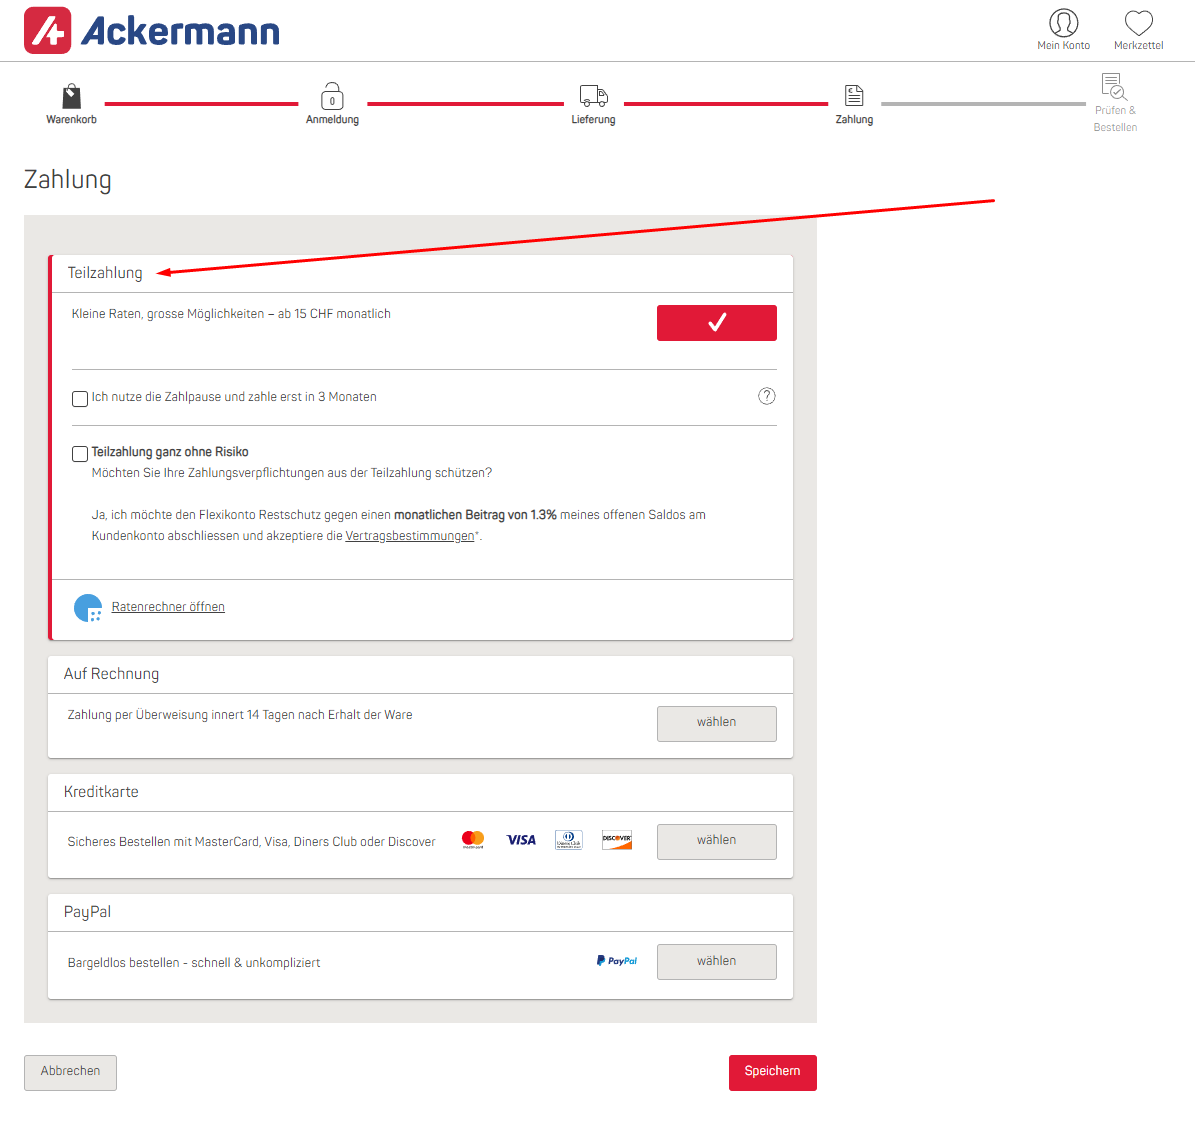Tick Teilzahlung ganz ohne Risiko checkbox
This screenshot has height=1135, width=1195.
80,454
